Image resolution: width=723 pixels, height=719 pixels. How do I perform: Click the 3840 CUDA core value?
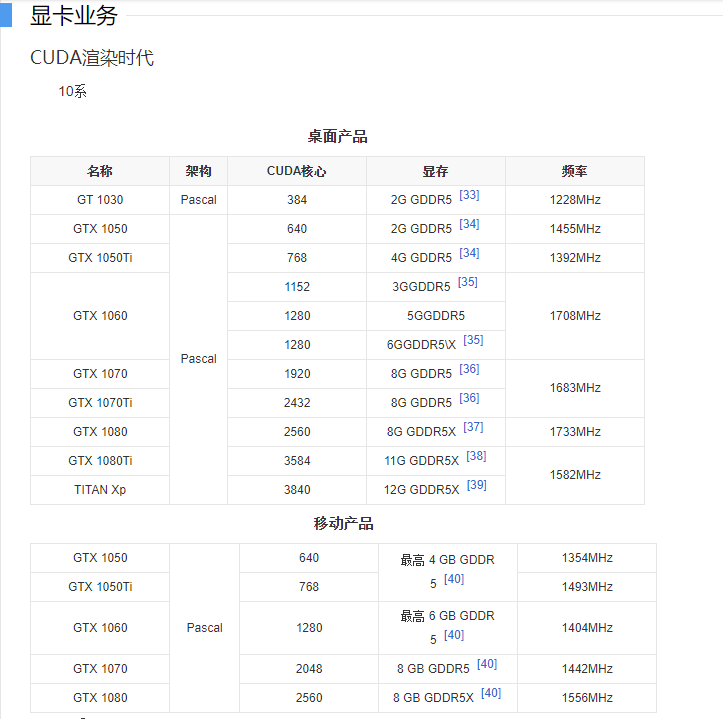tap(297, 490)
